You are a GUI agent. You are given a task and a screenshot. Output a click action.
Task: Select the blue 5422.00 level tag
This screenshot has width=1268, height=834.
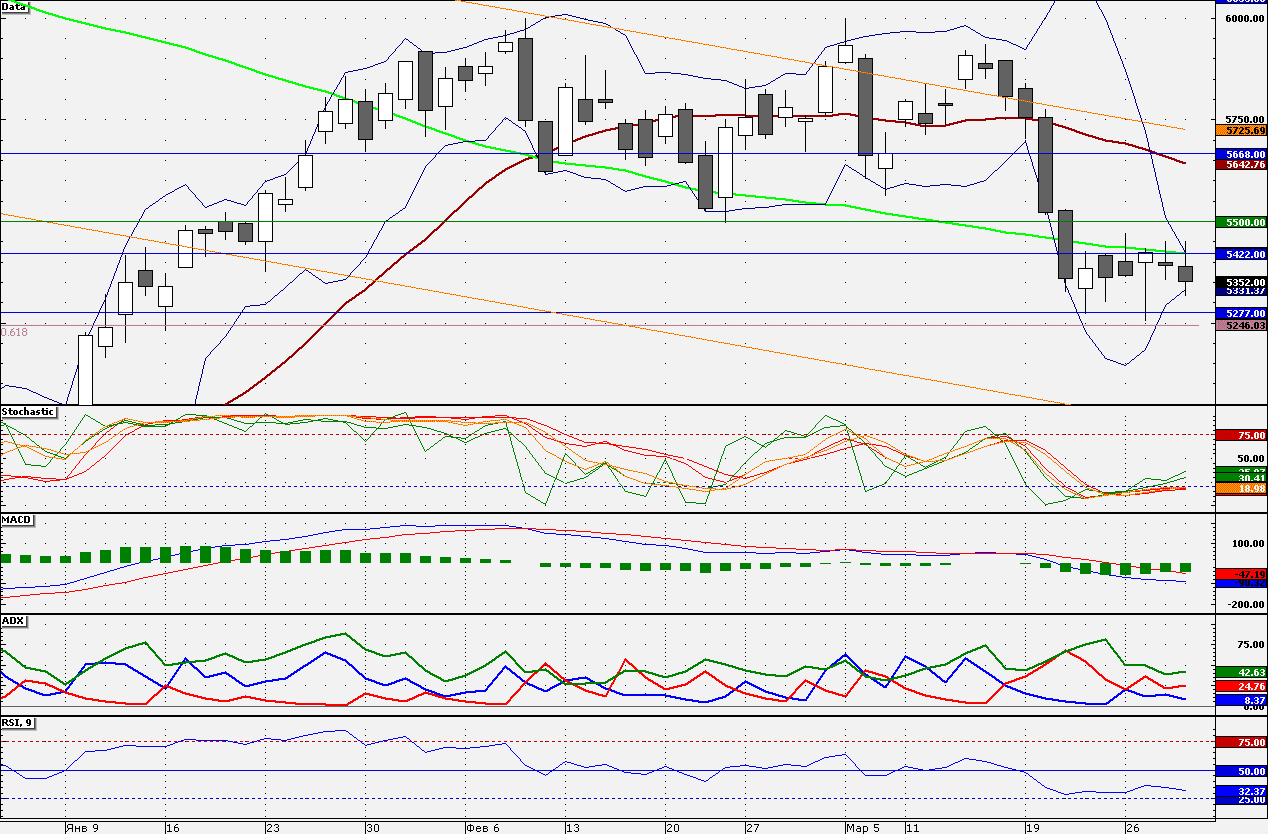[x=1241, y=254]
